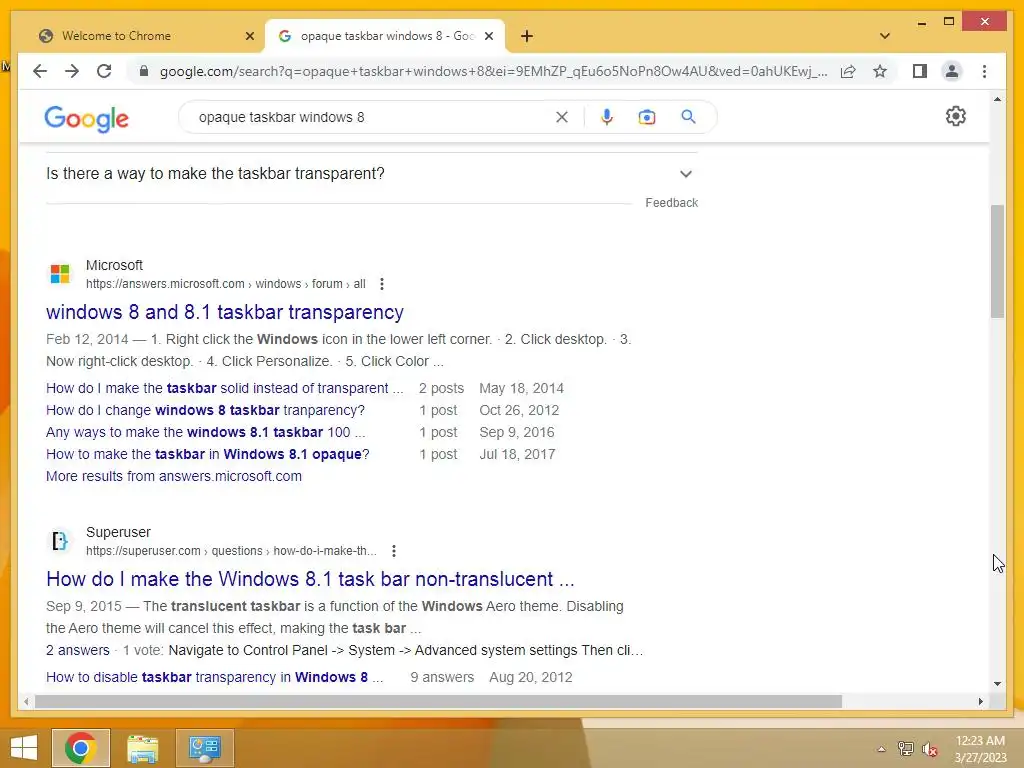The height and width of the screenshot is (768, 1024).
Task: Open "windows 8 and 8.1 taskbar transparency" result
Action: [225, 312]
